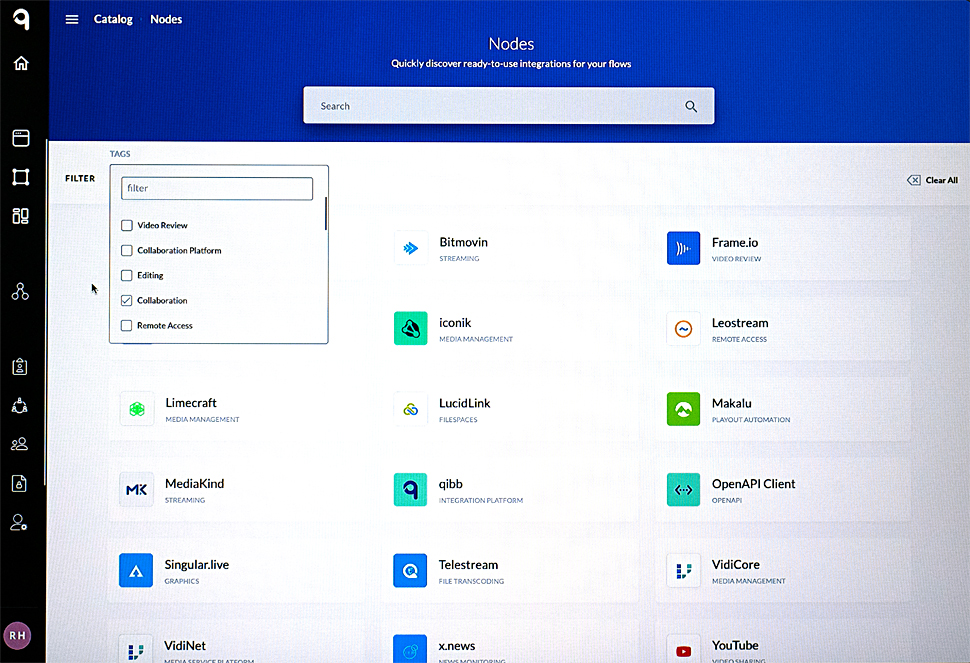The width and height of the screenshot is (970, 663).
Task: Open the VidiCore node by its name
Action: point(736,565)
